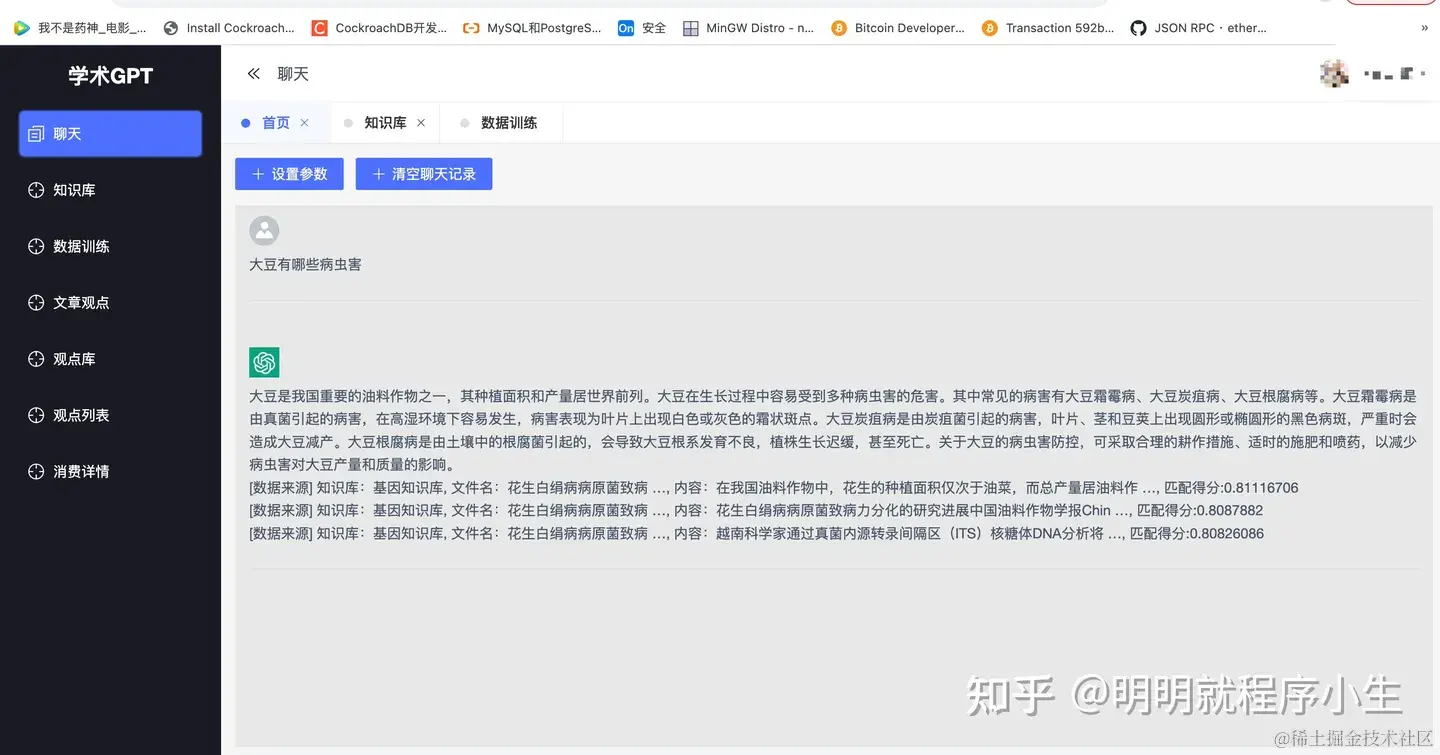Click the profile picture in header

click(x=1334, y=74)
